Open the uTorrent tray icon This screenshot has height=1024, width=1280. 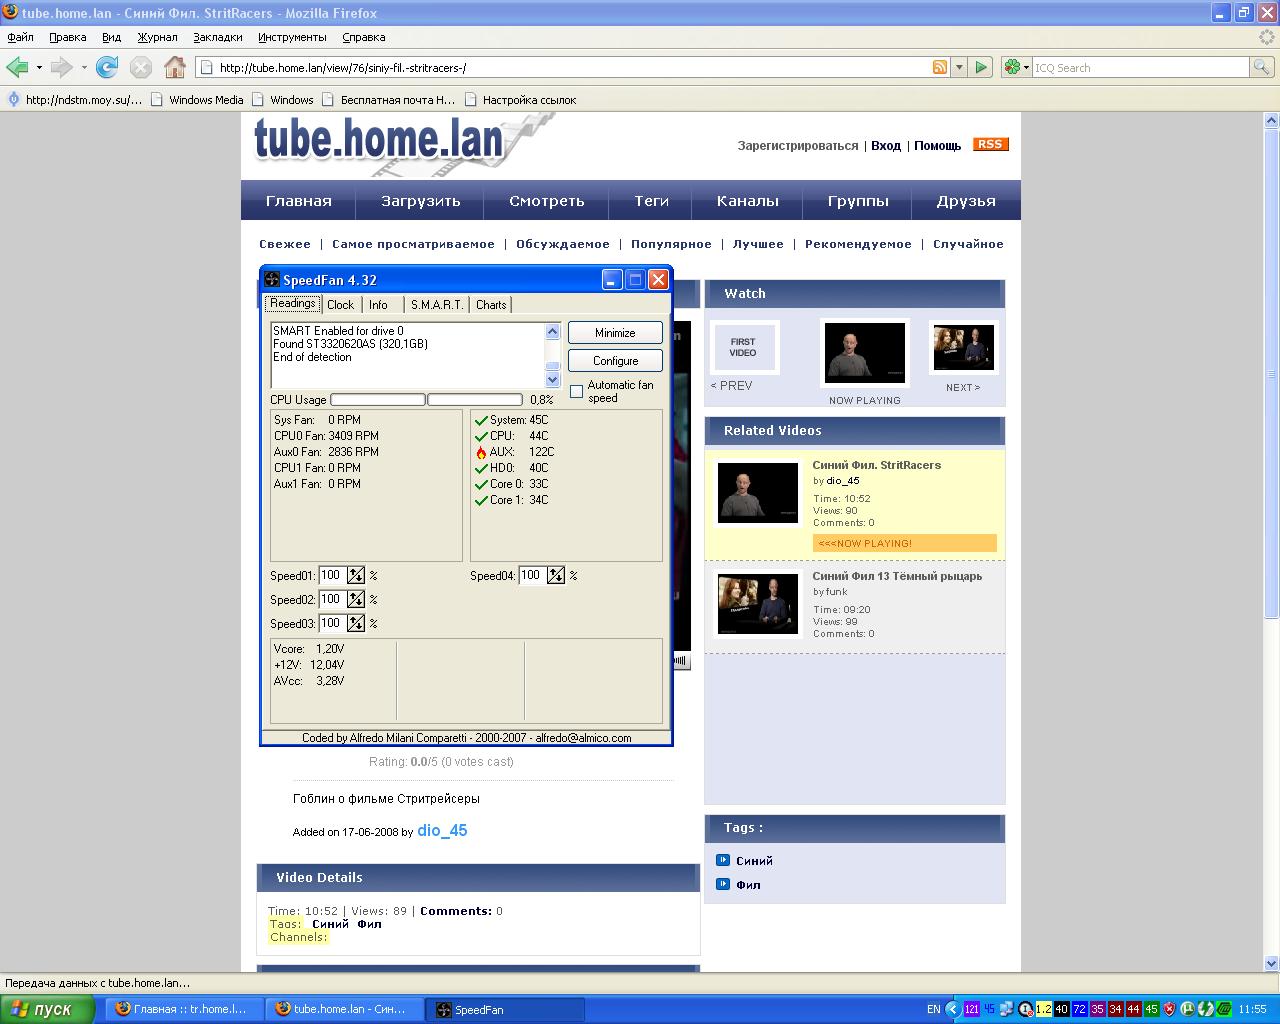tap(1187, 1009)
